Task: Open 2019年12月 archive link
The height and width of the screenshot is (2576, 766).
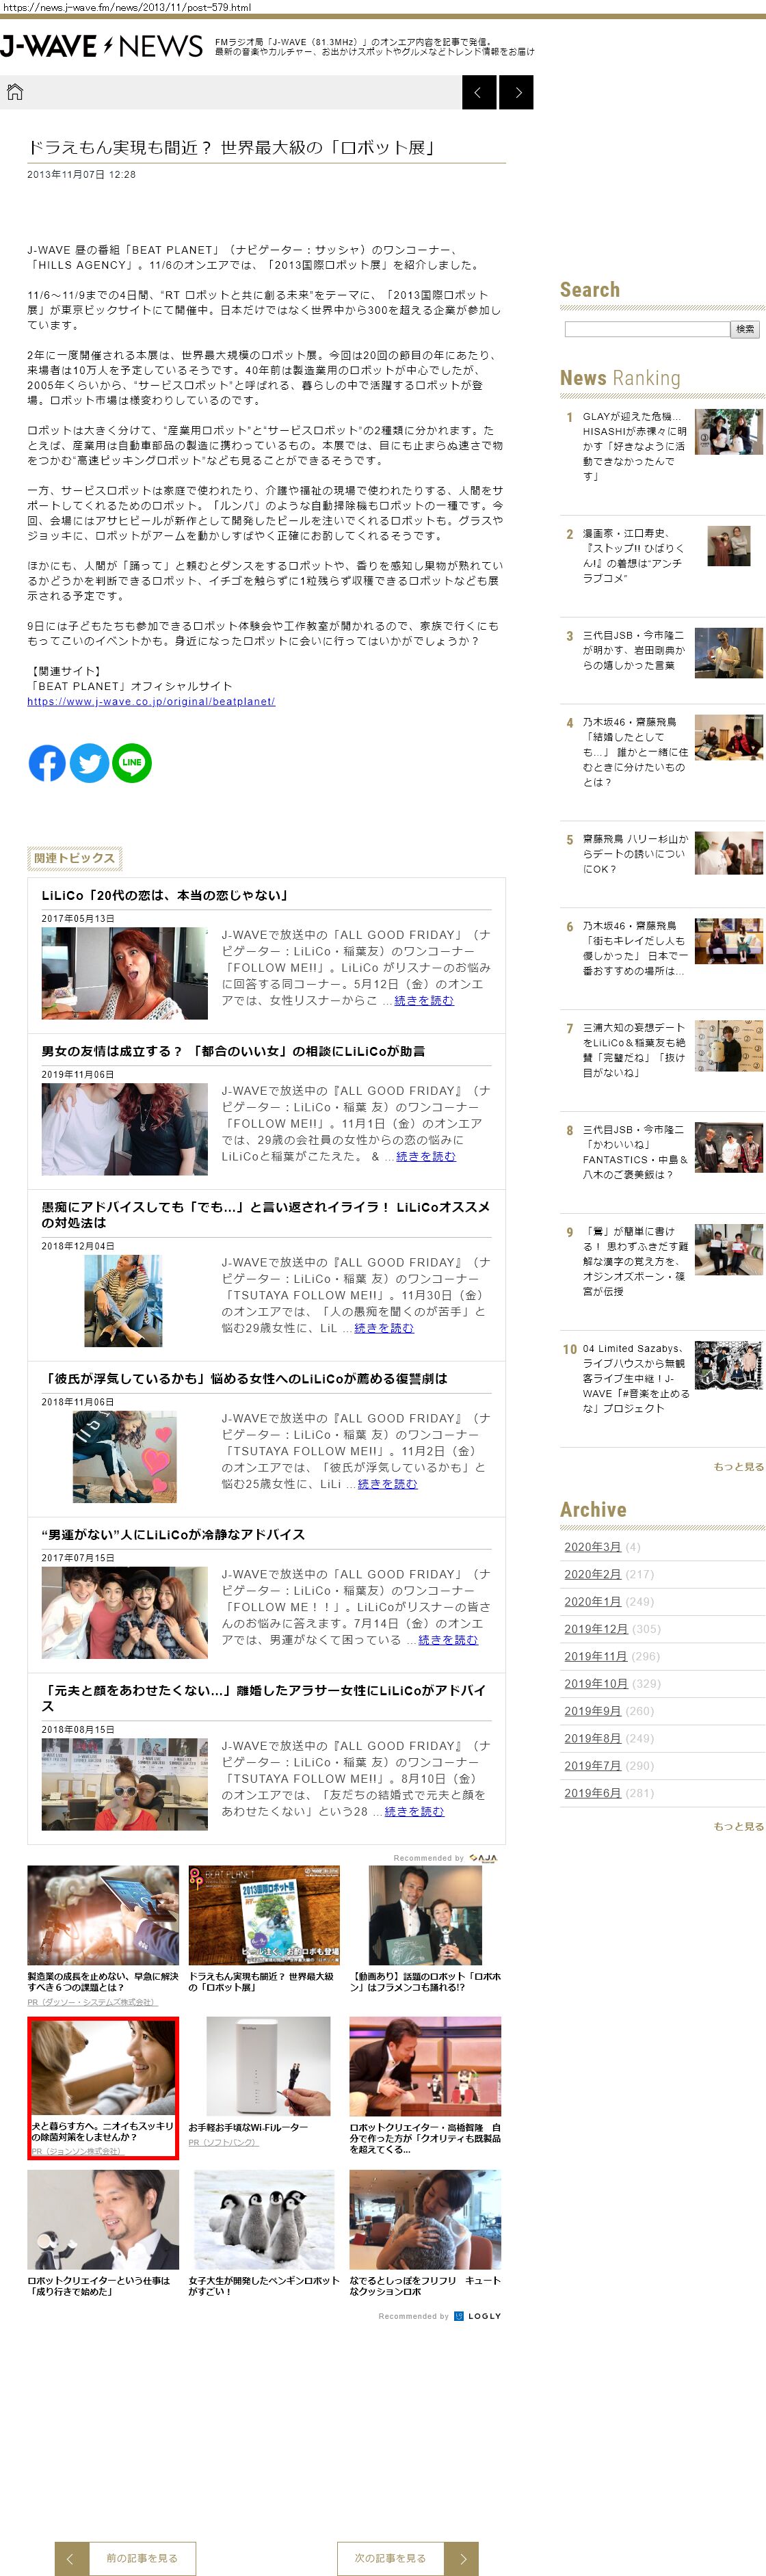Action: [x=595, y=1629]
